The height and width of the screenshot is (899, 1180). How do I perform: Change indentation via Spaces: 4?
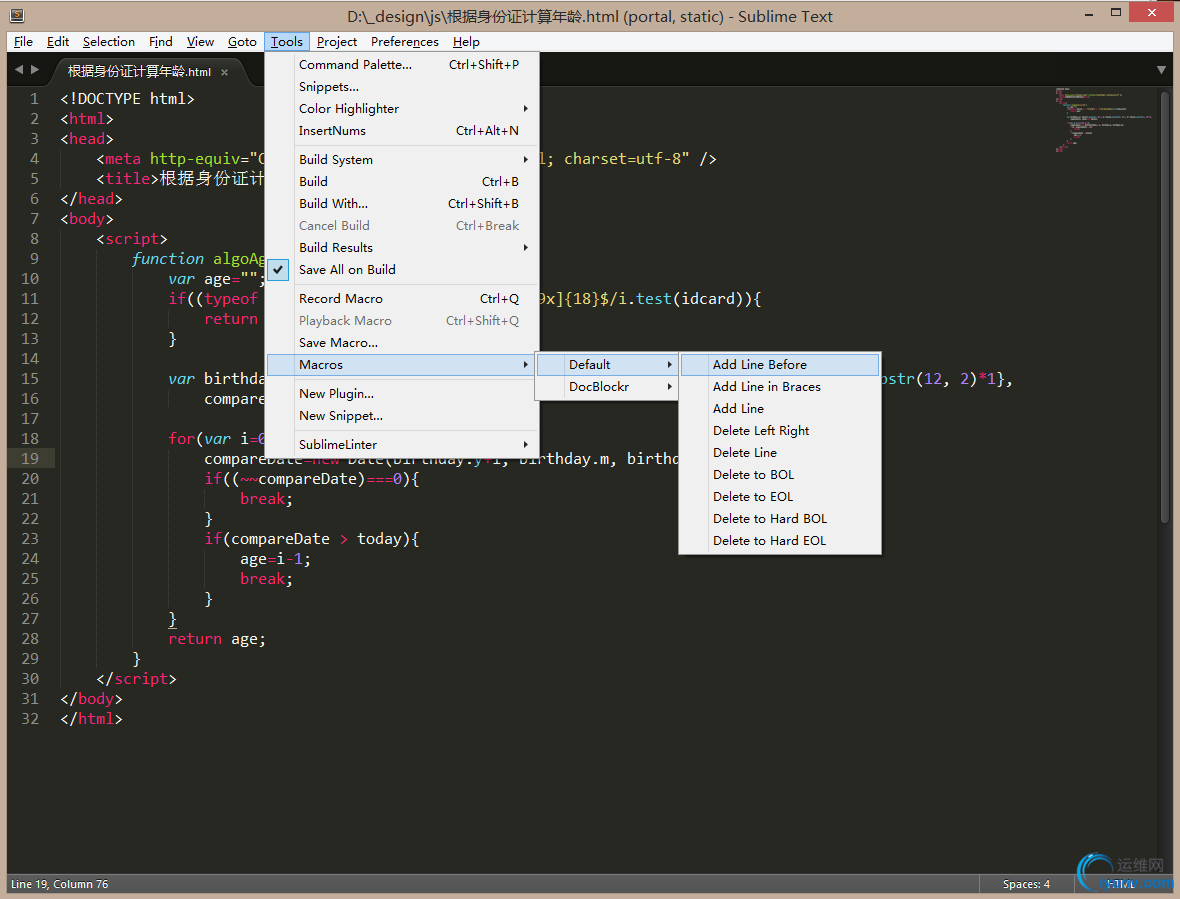[1026, 884]
